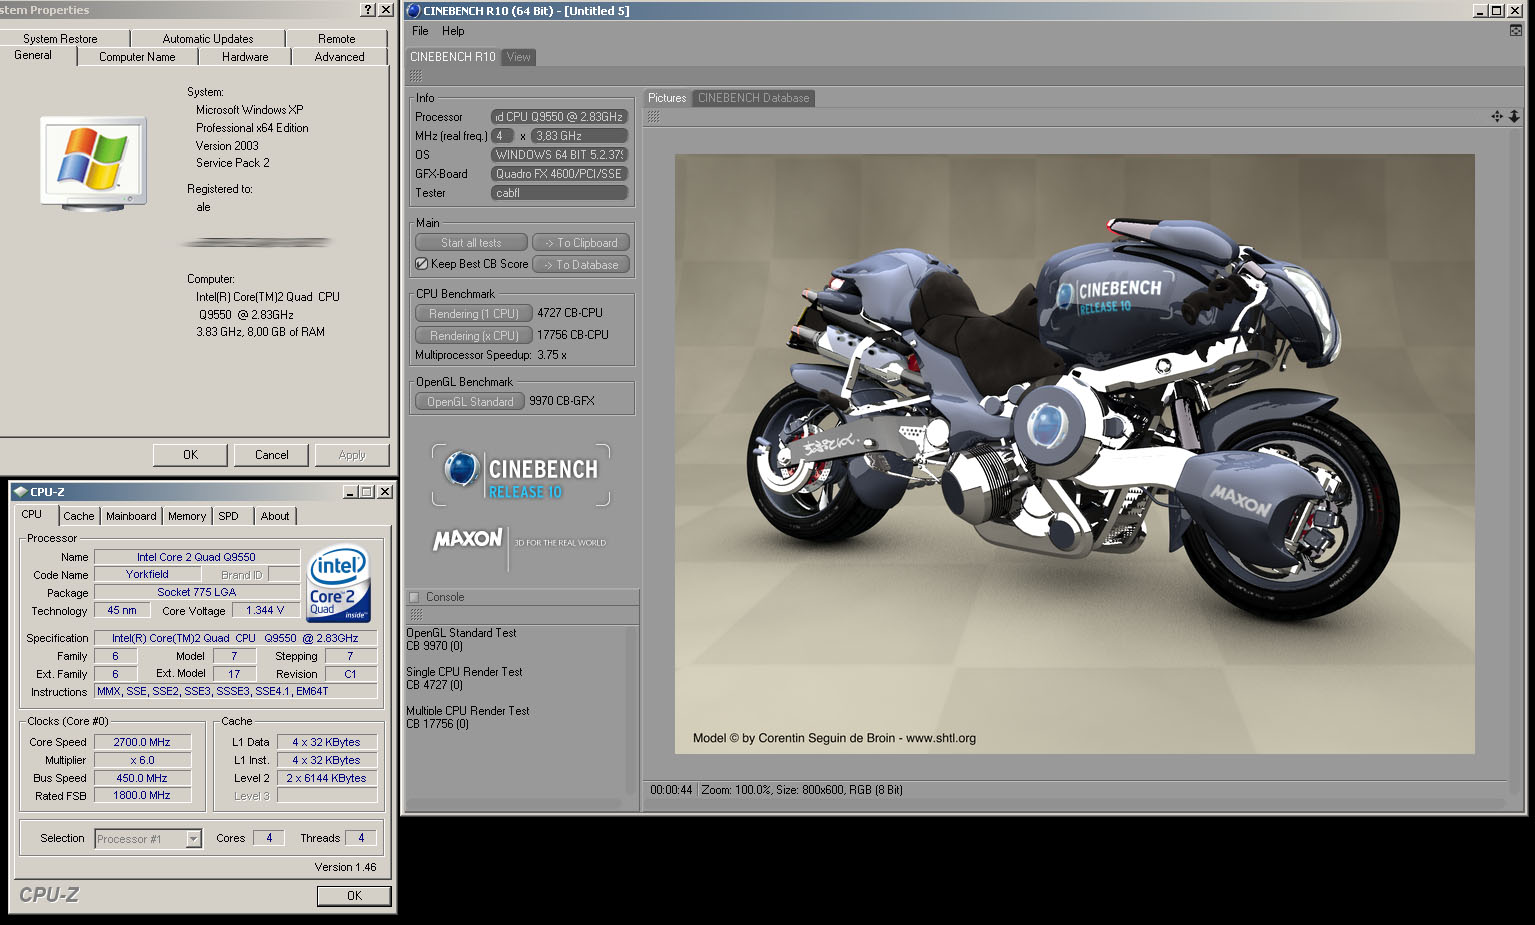Click the CPU-Z title bar icon
Viewport: 1535px width, 925px height.
coord(20,492)
